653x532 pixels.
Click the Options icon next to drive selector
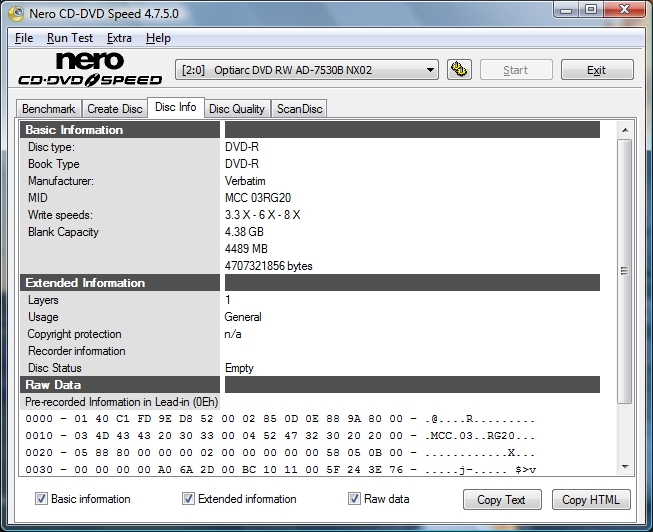click(459, 70)
